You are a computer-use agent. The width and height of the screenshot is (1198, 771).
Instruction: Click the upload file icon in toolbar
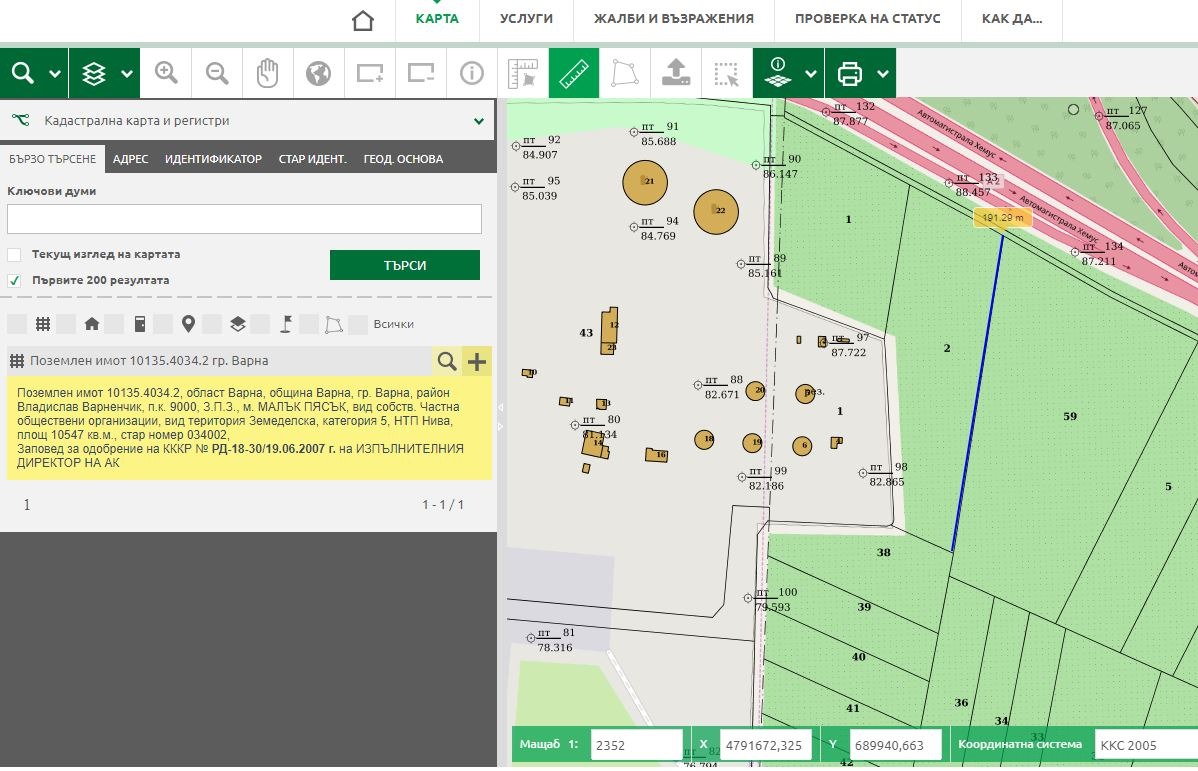pyautogui.click(x=675, y=73)
